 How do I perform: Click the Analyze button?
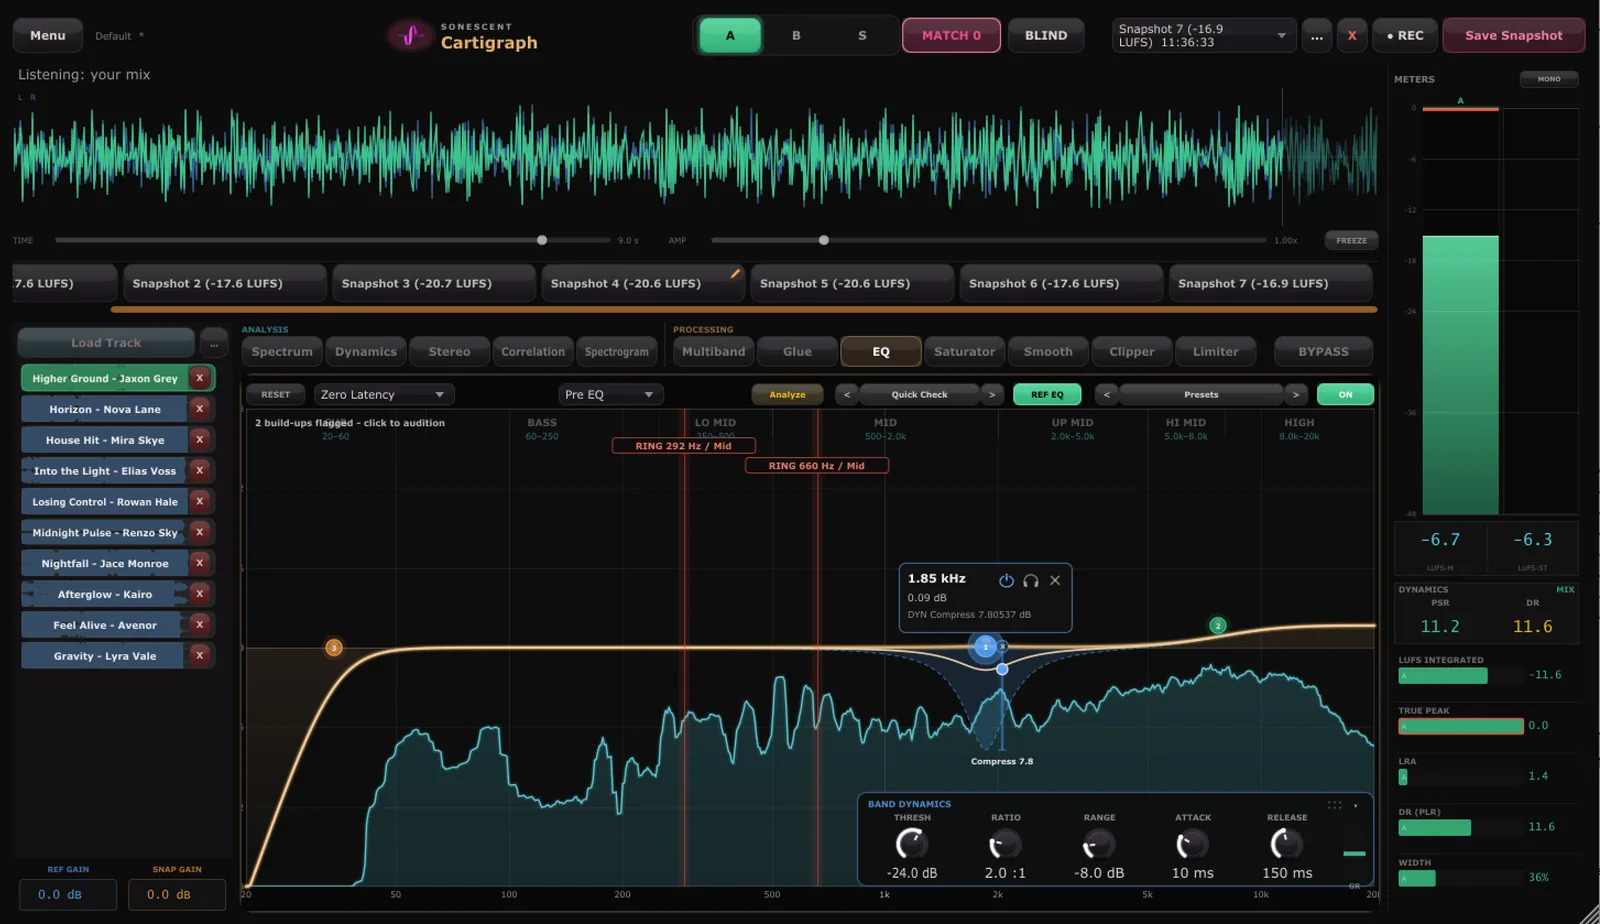tap(787, 394)
